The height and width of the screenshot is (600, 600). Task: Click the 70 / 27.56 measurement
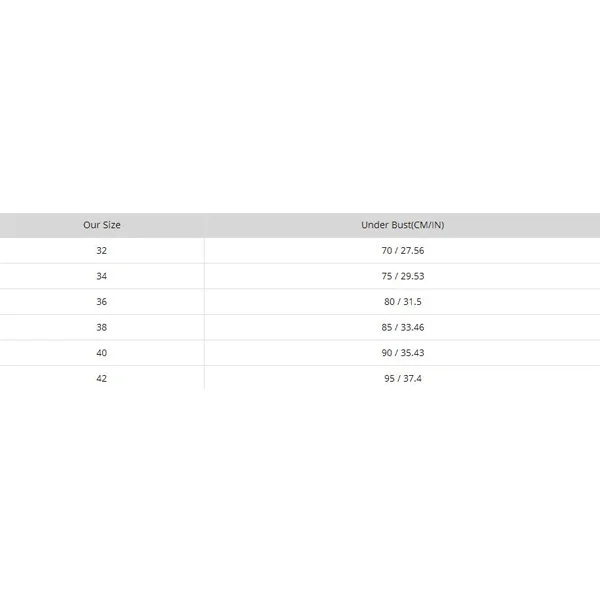[x=403, y=251]
